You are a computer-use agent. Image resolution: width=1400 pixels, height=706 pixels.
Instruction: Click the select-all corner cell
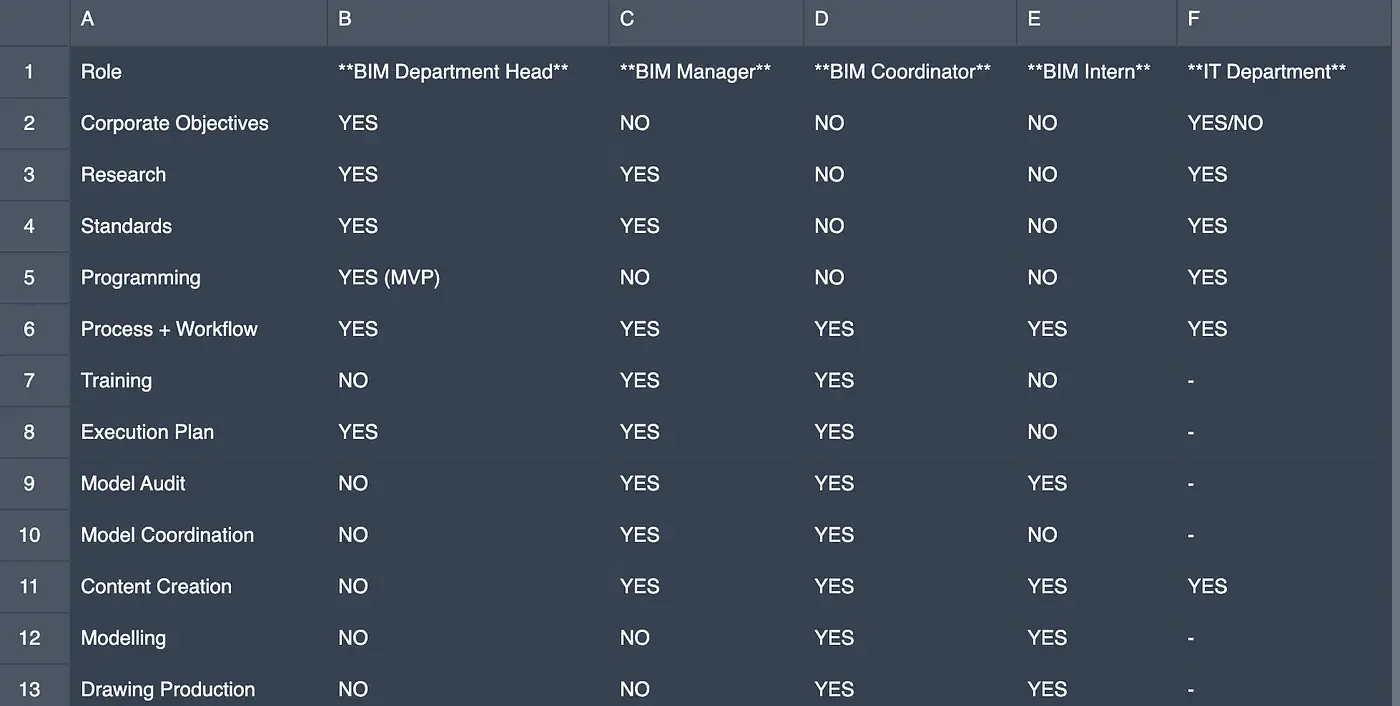(x=34, y=20)
